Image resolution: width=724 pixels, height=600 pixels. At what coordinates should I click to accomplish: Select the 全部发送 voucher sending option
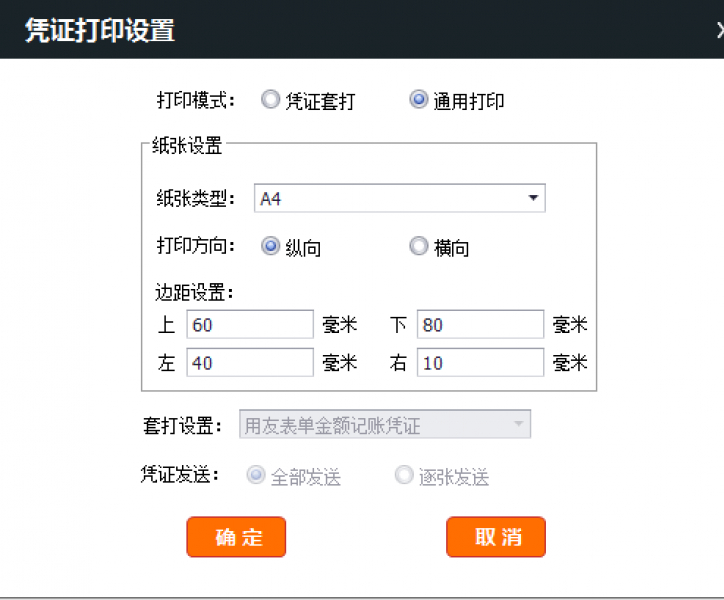coord(255,476)
